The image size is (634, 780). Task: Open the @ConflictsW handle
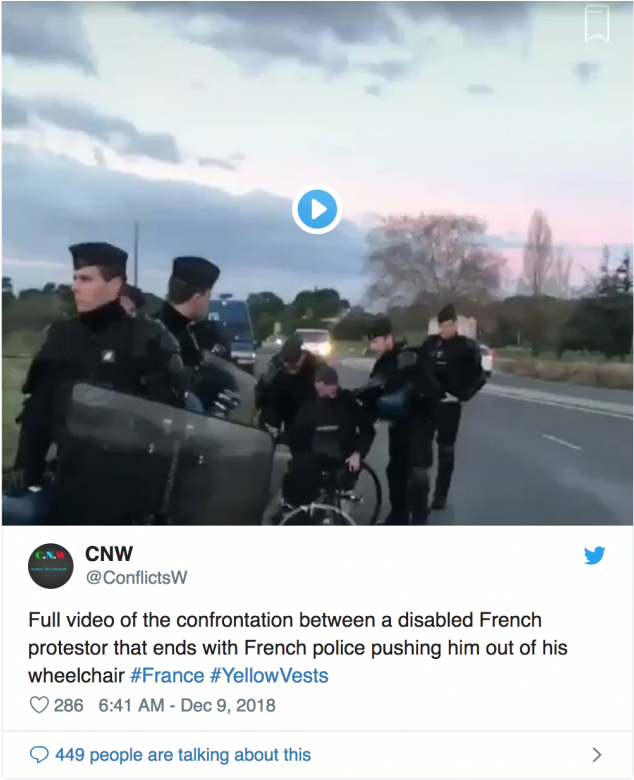[x=136, y=578]
